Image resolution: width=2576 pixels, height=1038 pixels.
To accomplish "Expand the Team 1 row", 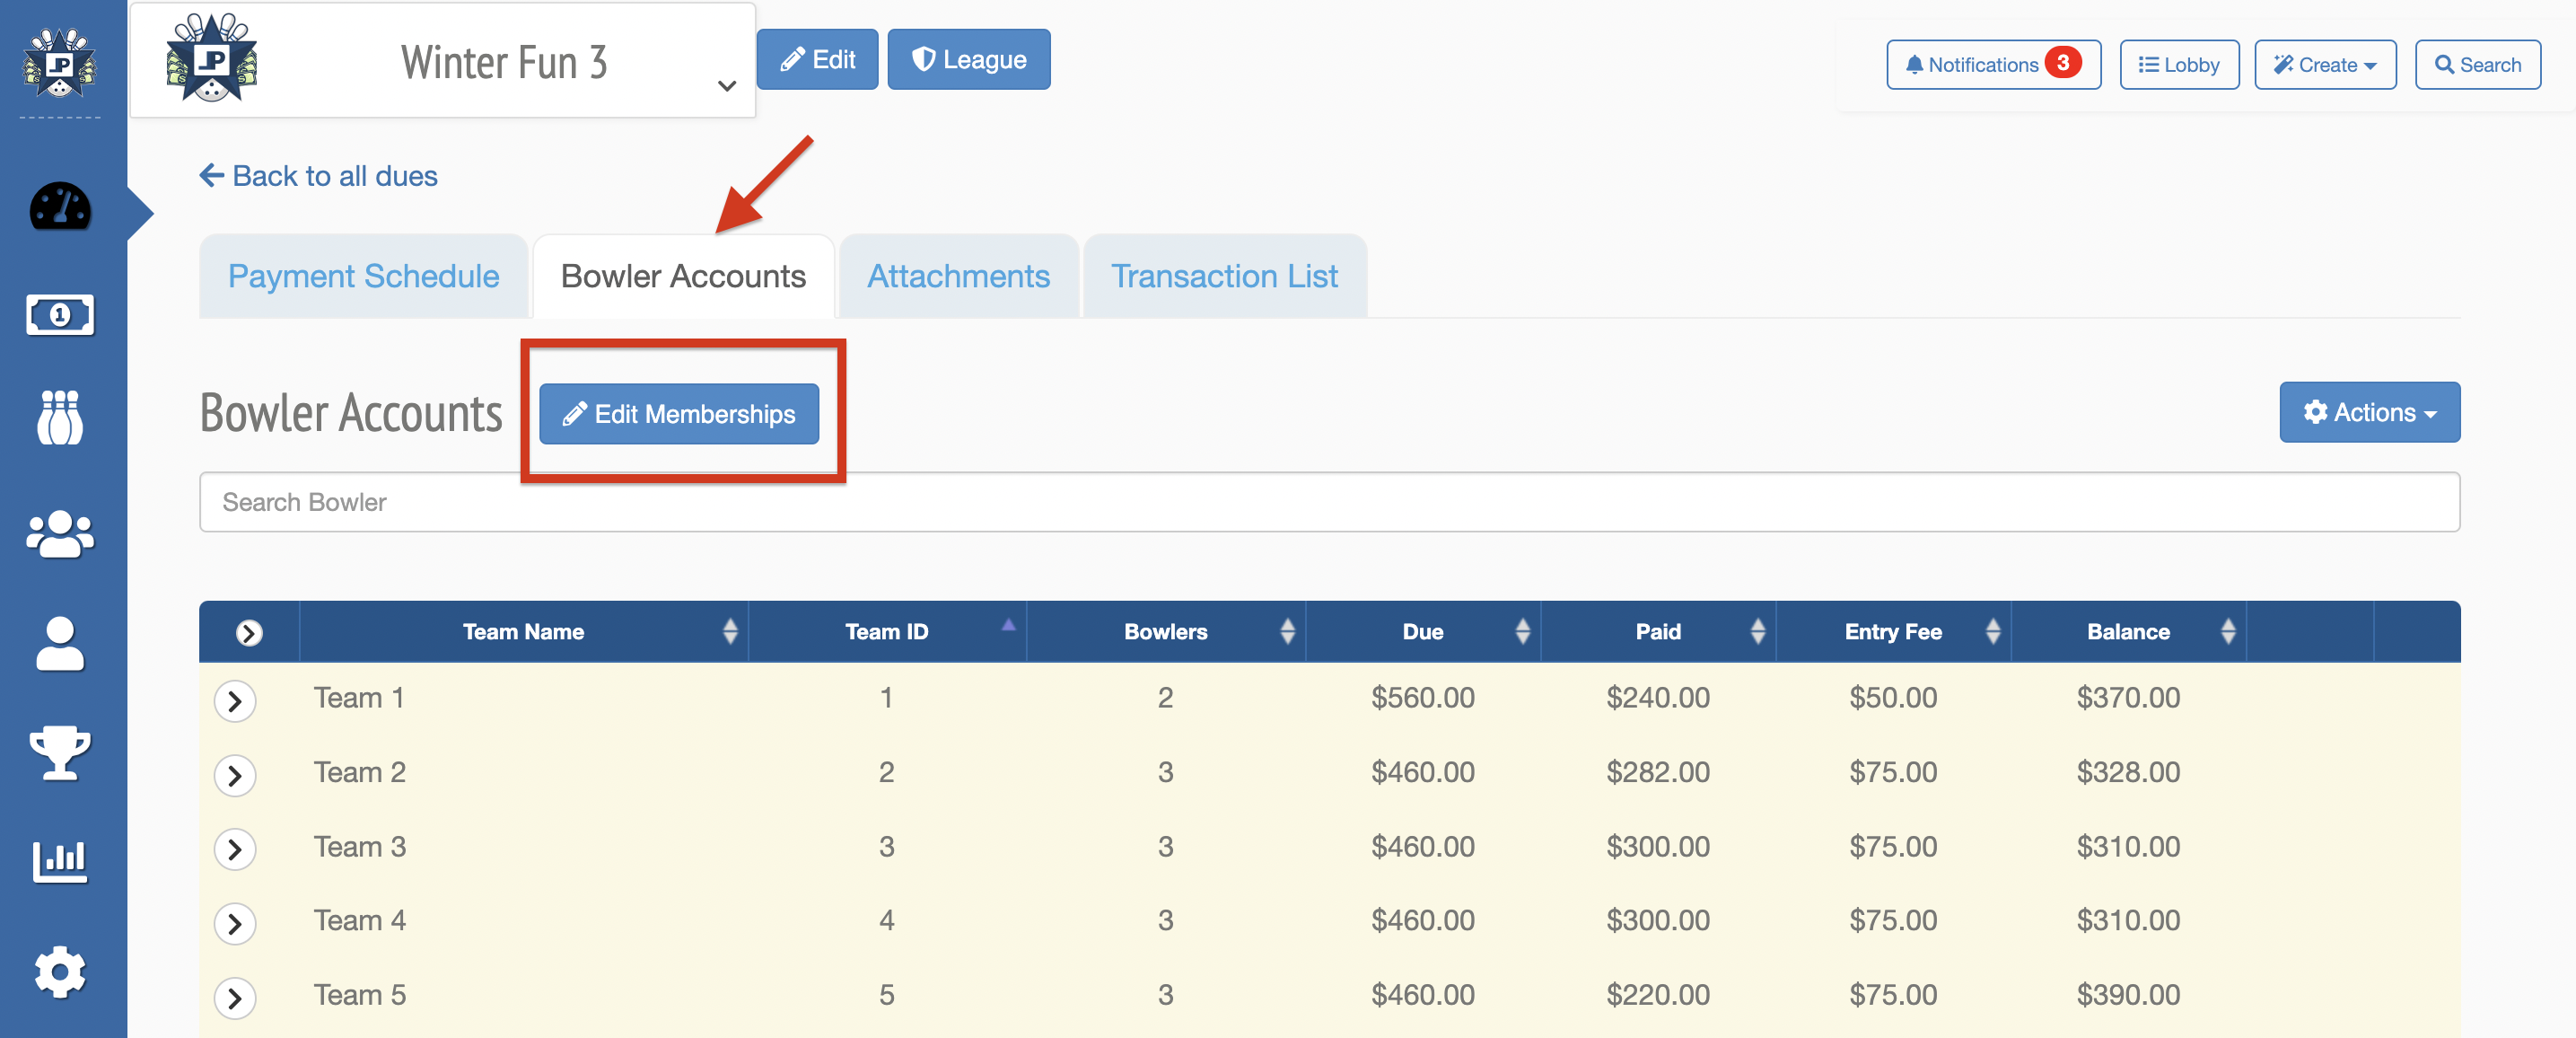I will click(235, 700).
